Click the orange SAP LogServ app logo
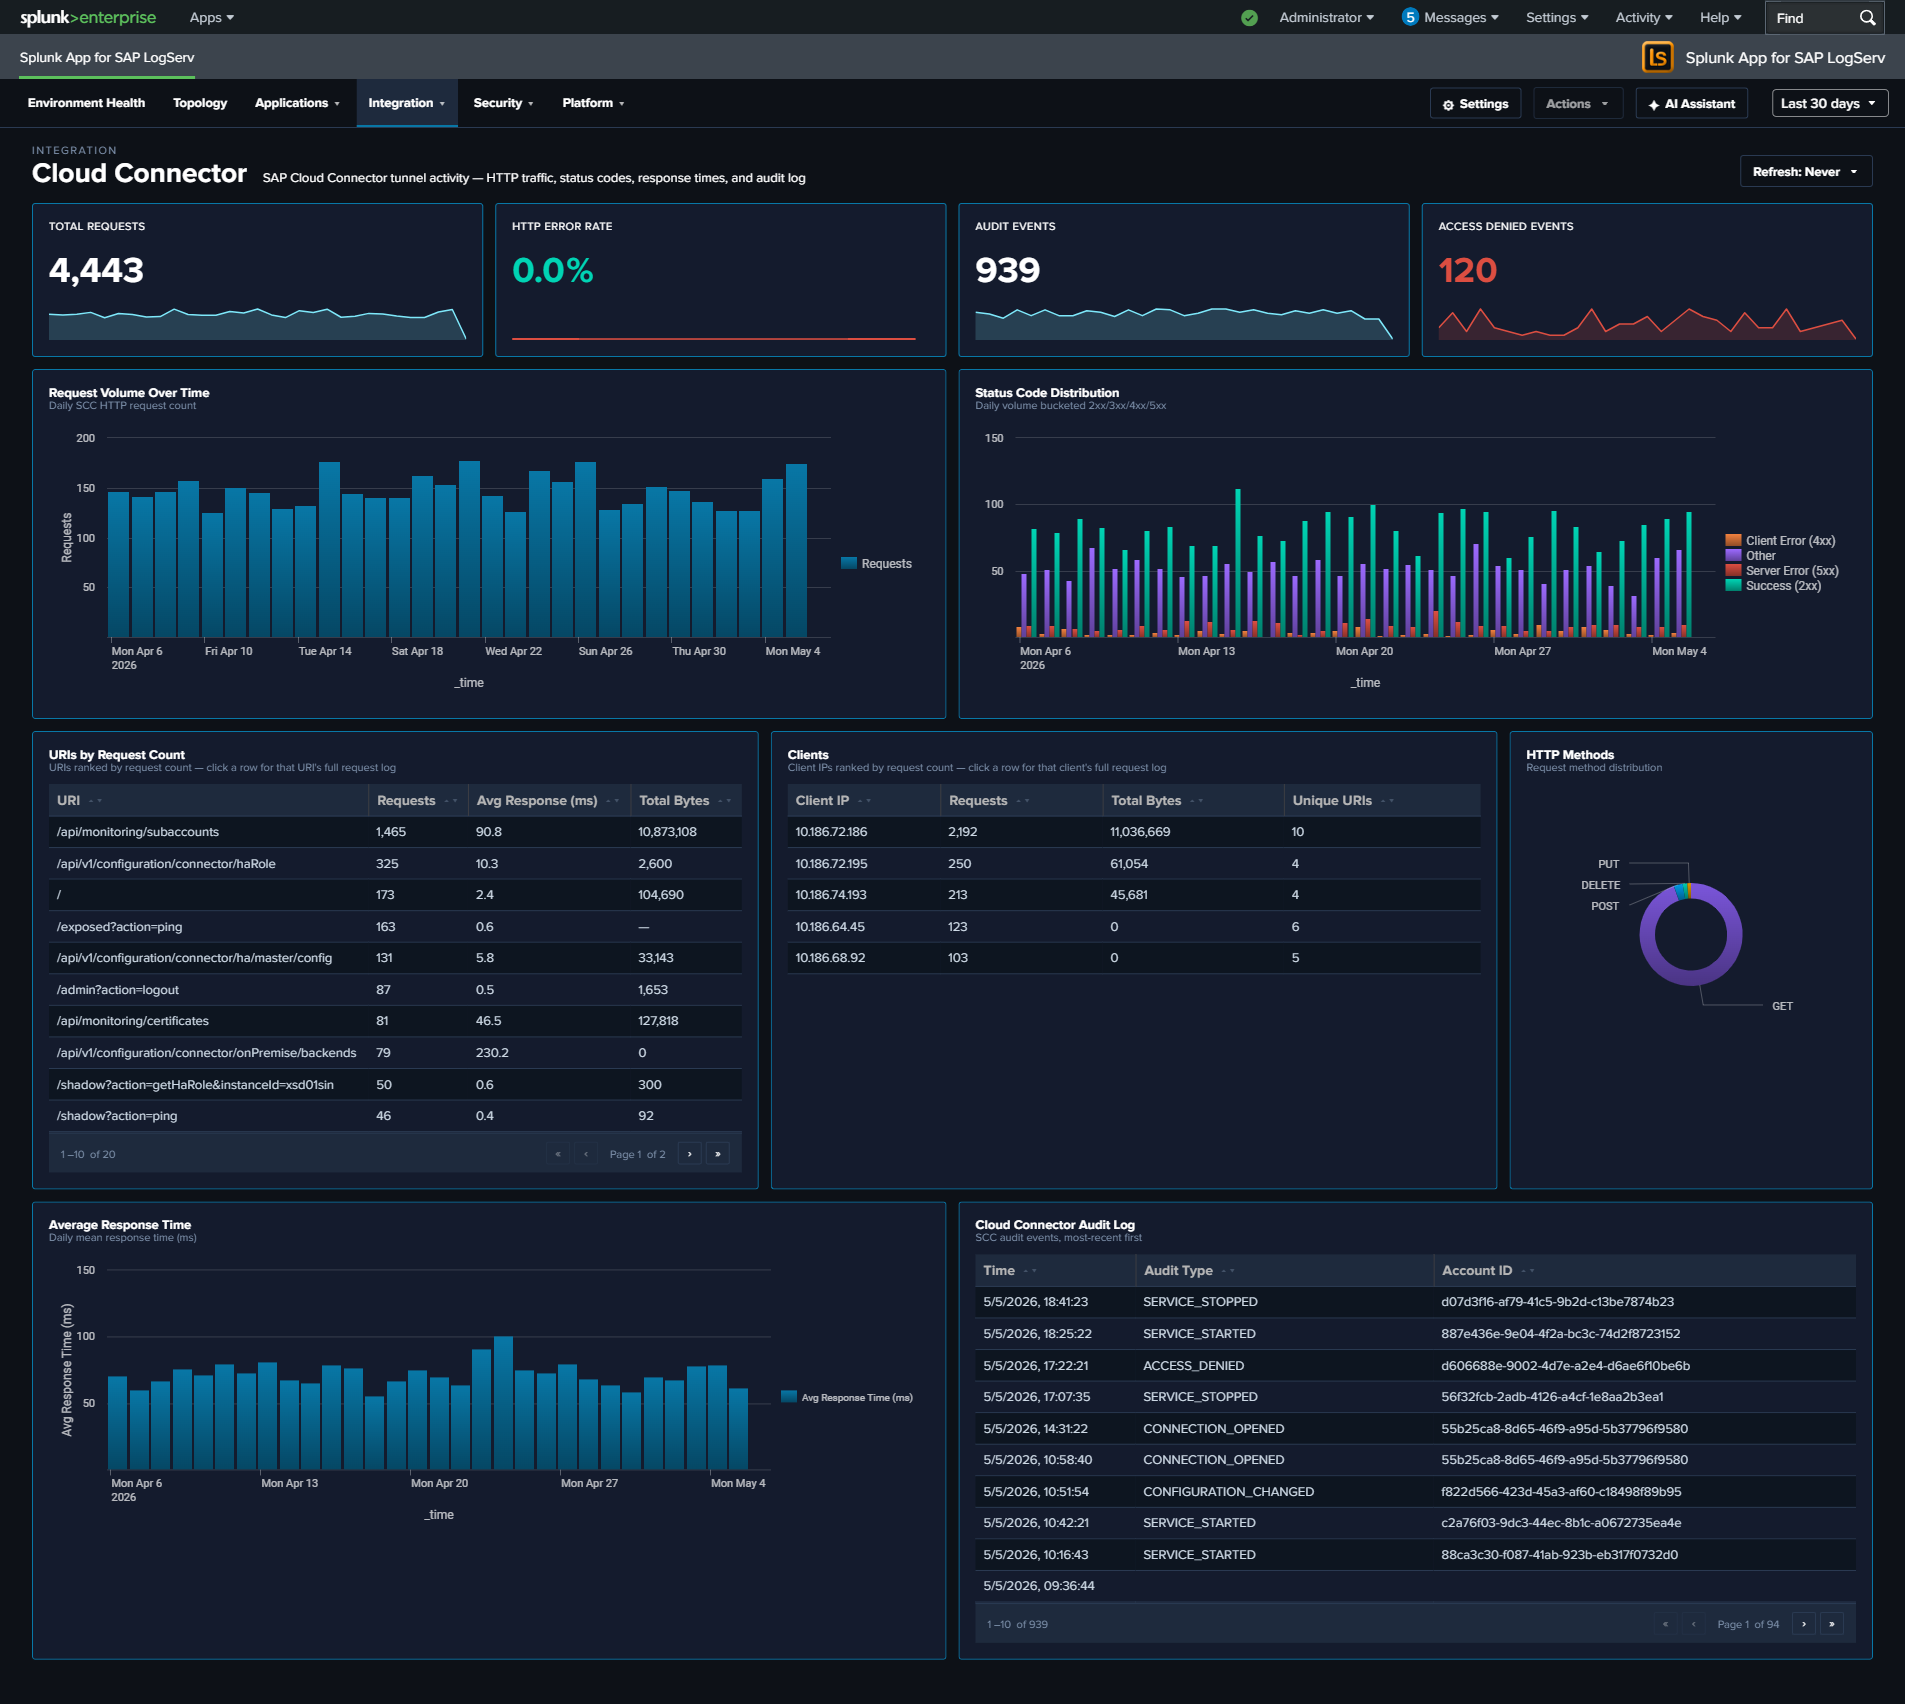The width and height of the screenshot is (1905, 1704). coord(1657,57)
